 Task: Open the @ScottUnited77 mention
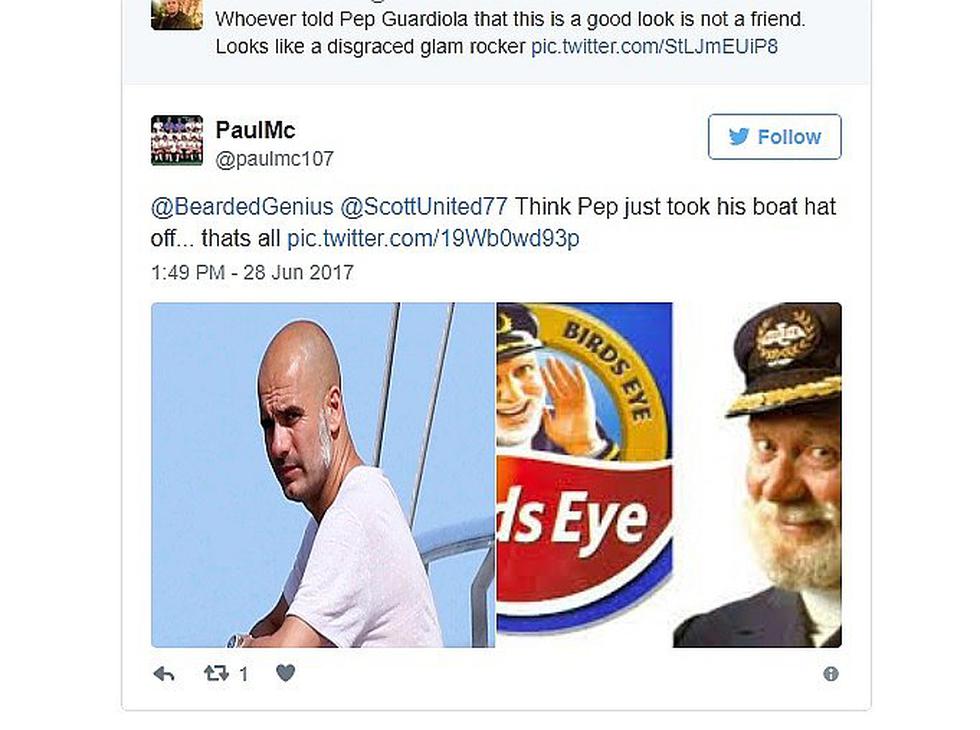(424, 206)
